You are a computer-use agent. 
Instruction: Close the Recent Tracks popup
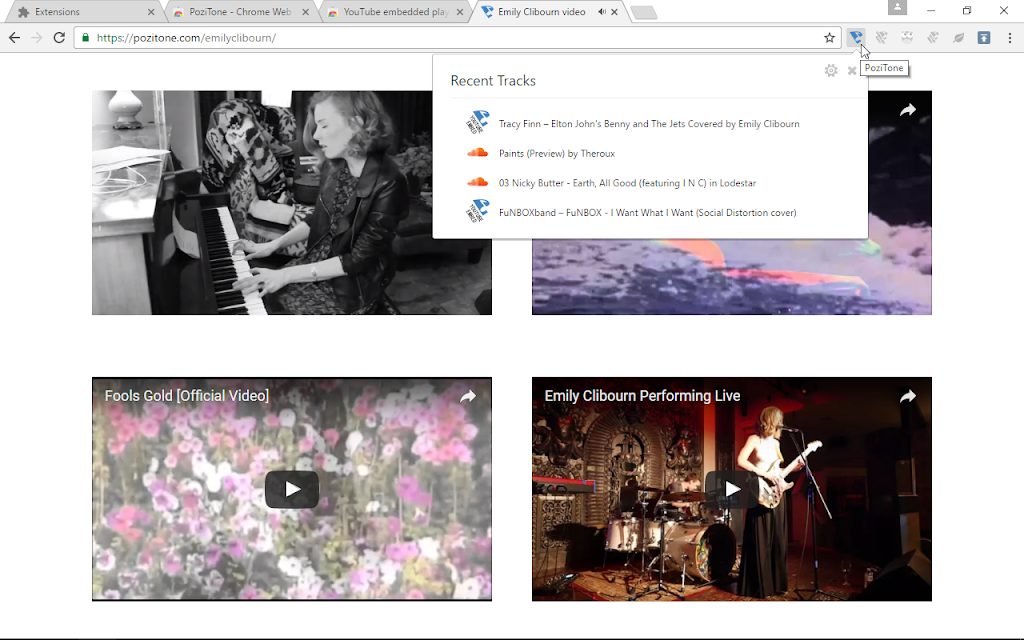coord(852,71)
